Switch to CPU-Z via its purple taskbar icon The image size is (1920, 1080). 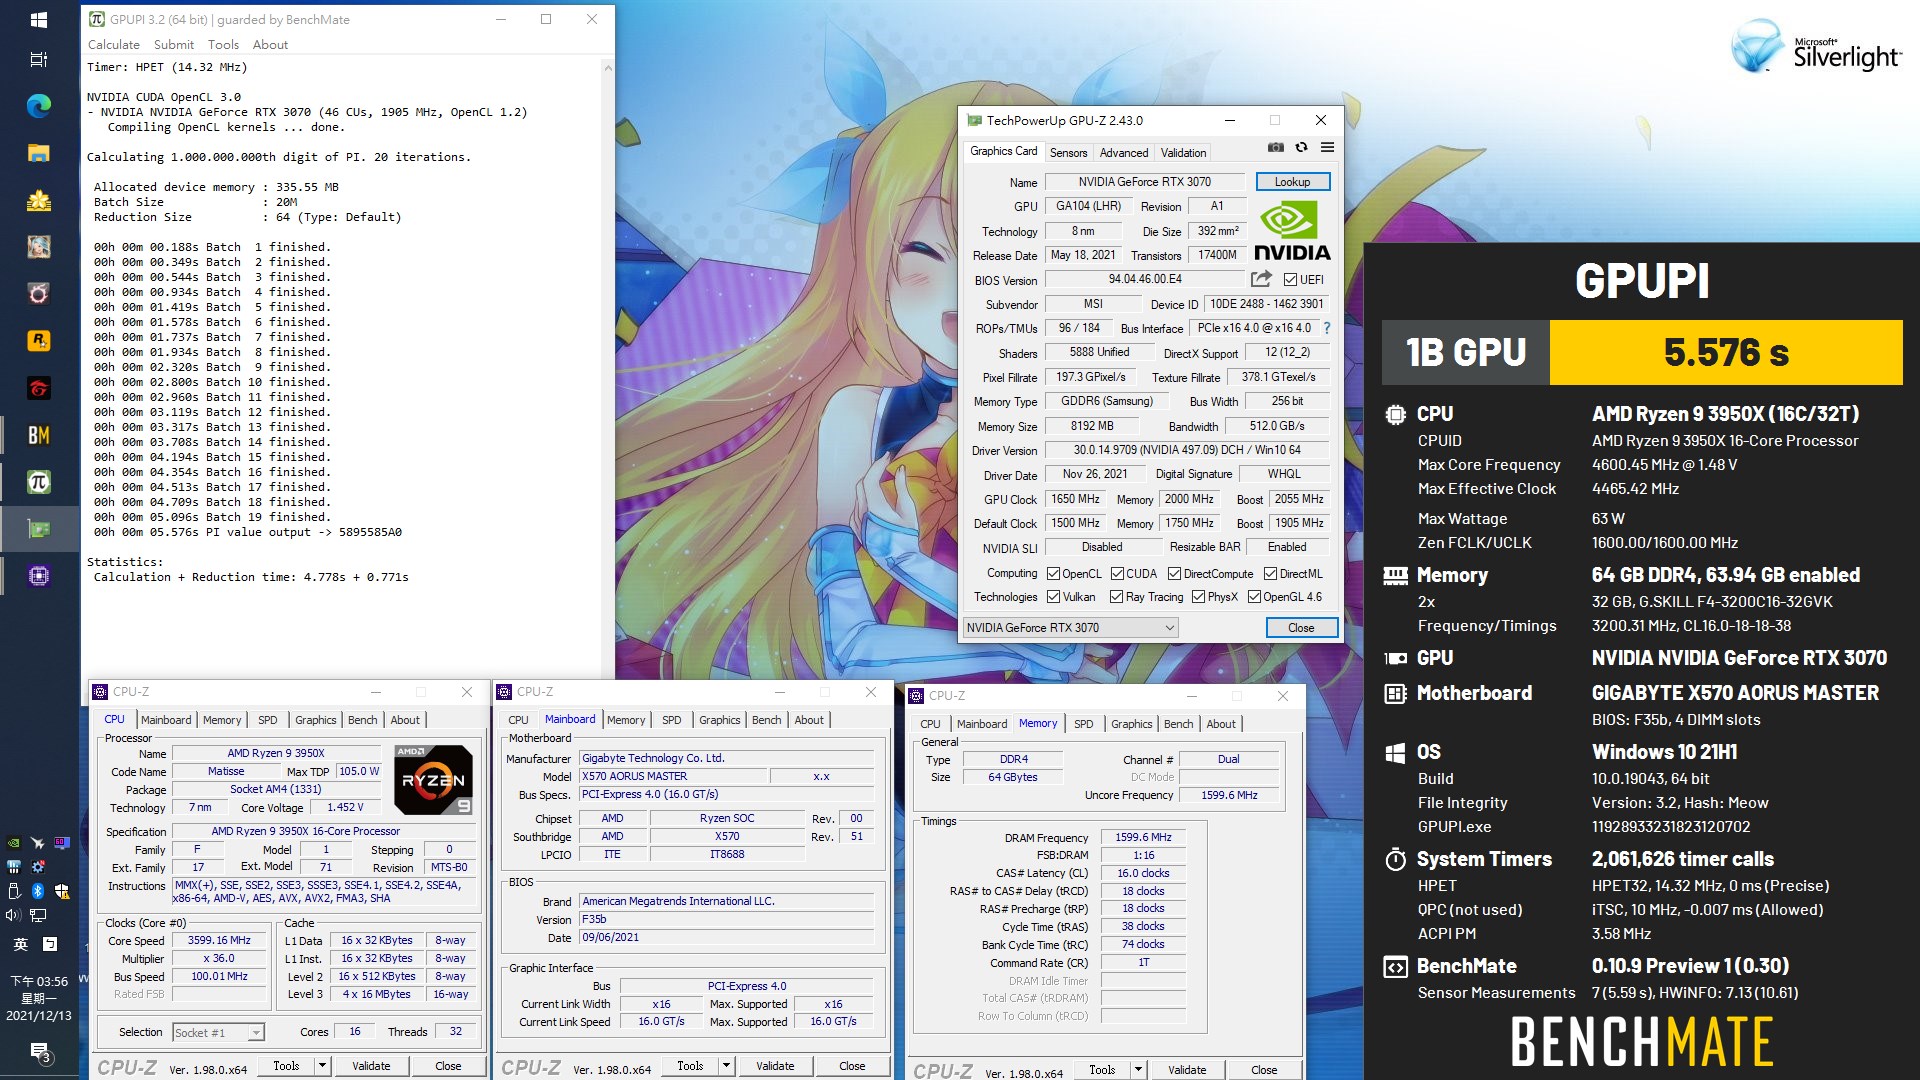39,576
